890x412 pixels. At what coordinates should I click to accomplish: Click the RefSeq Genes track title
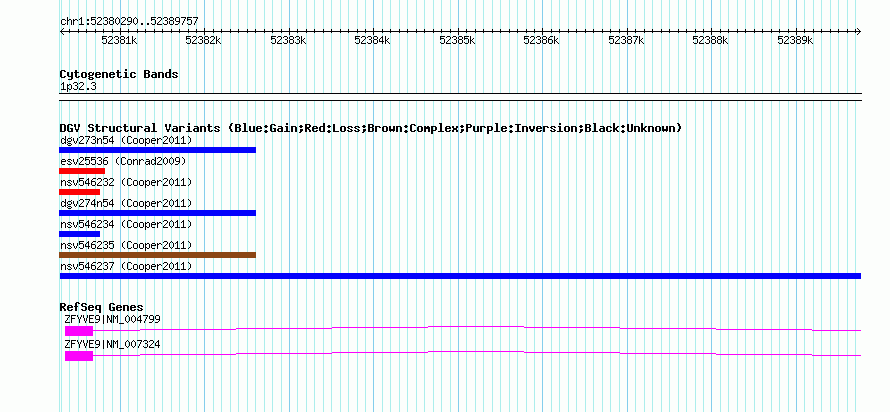(x=102, y=308)
